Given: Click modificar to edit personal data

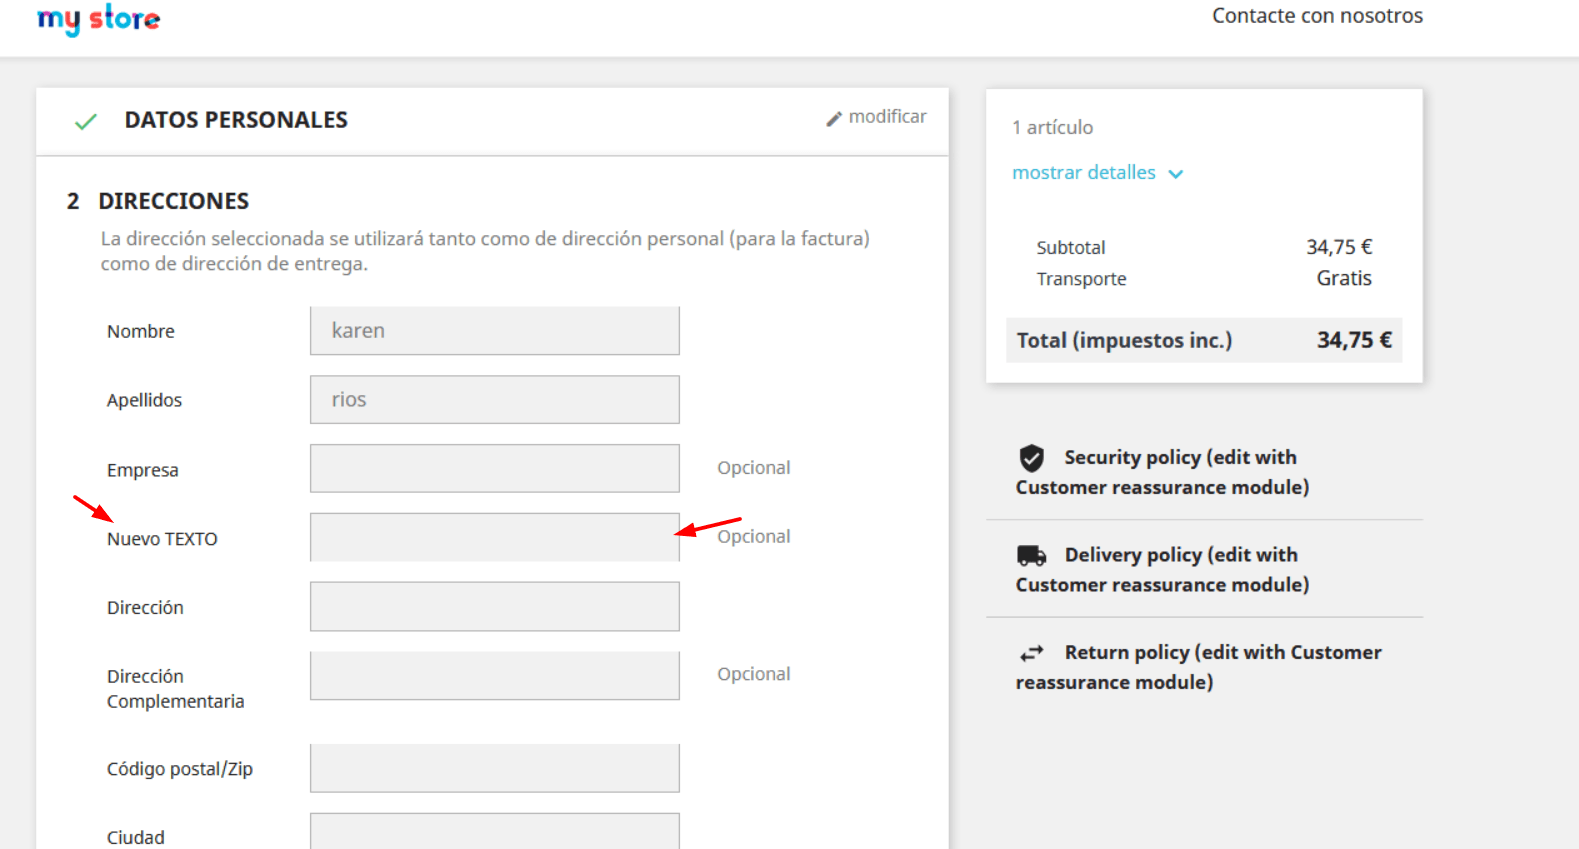Looking at the screenshot, I should point(887,117).
